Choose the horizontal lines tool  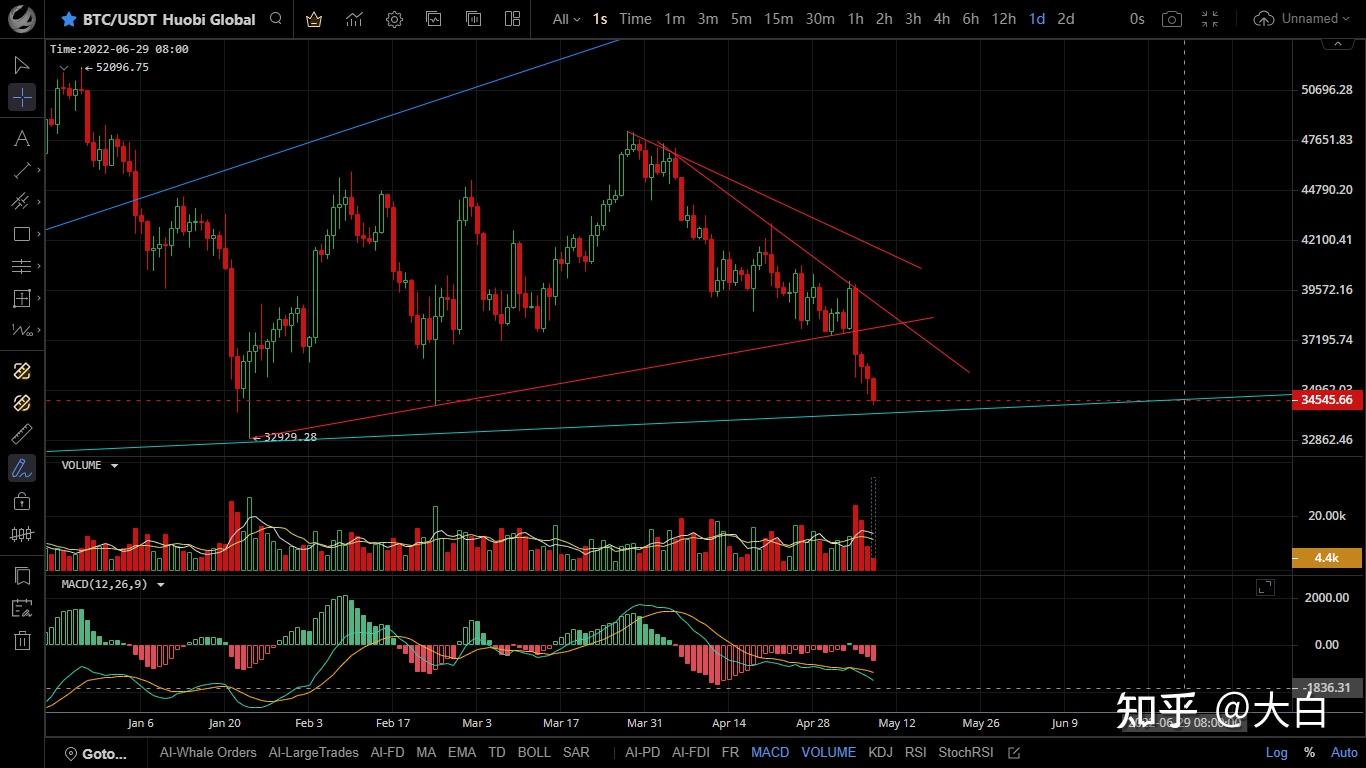click(21, 266)
